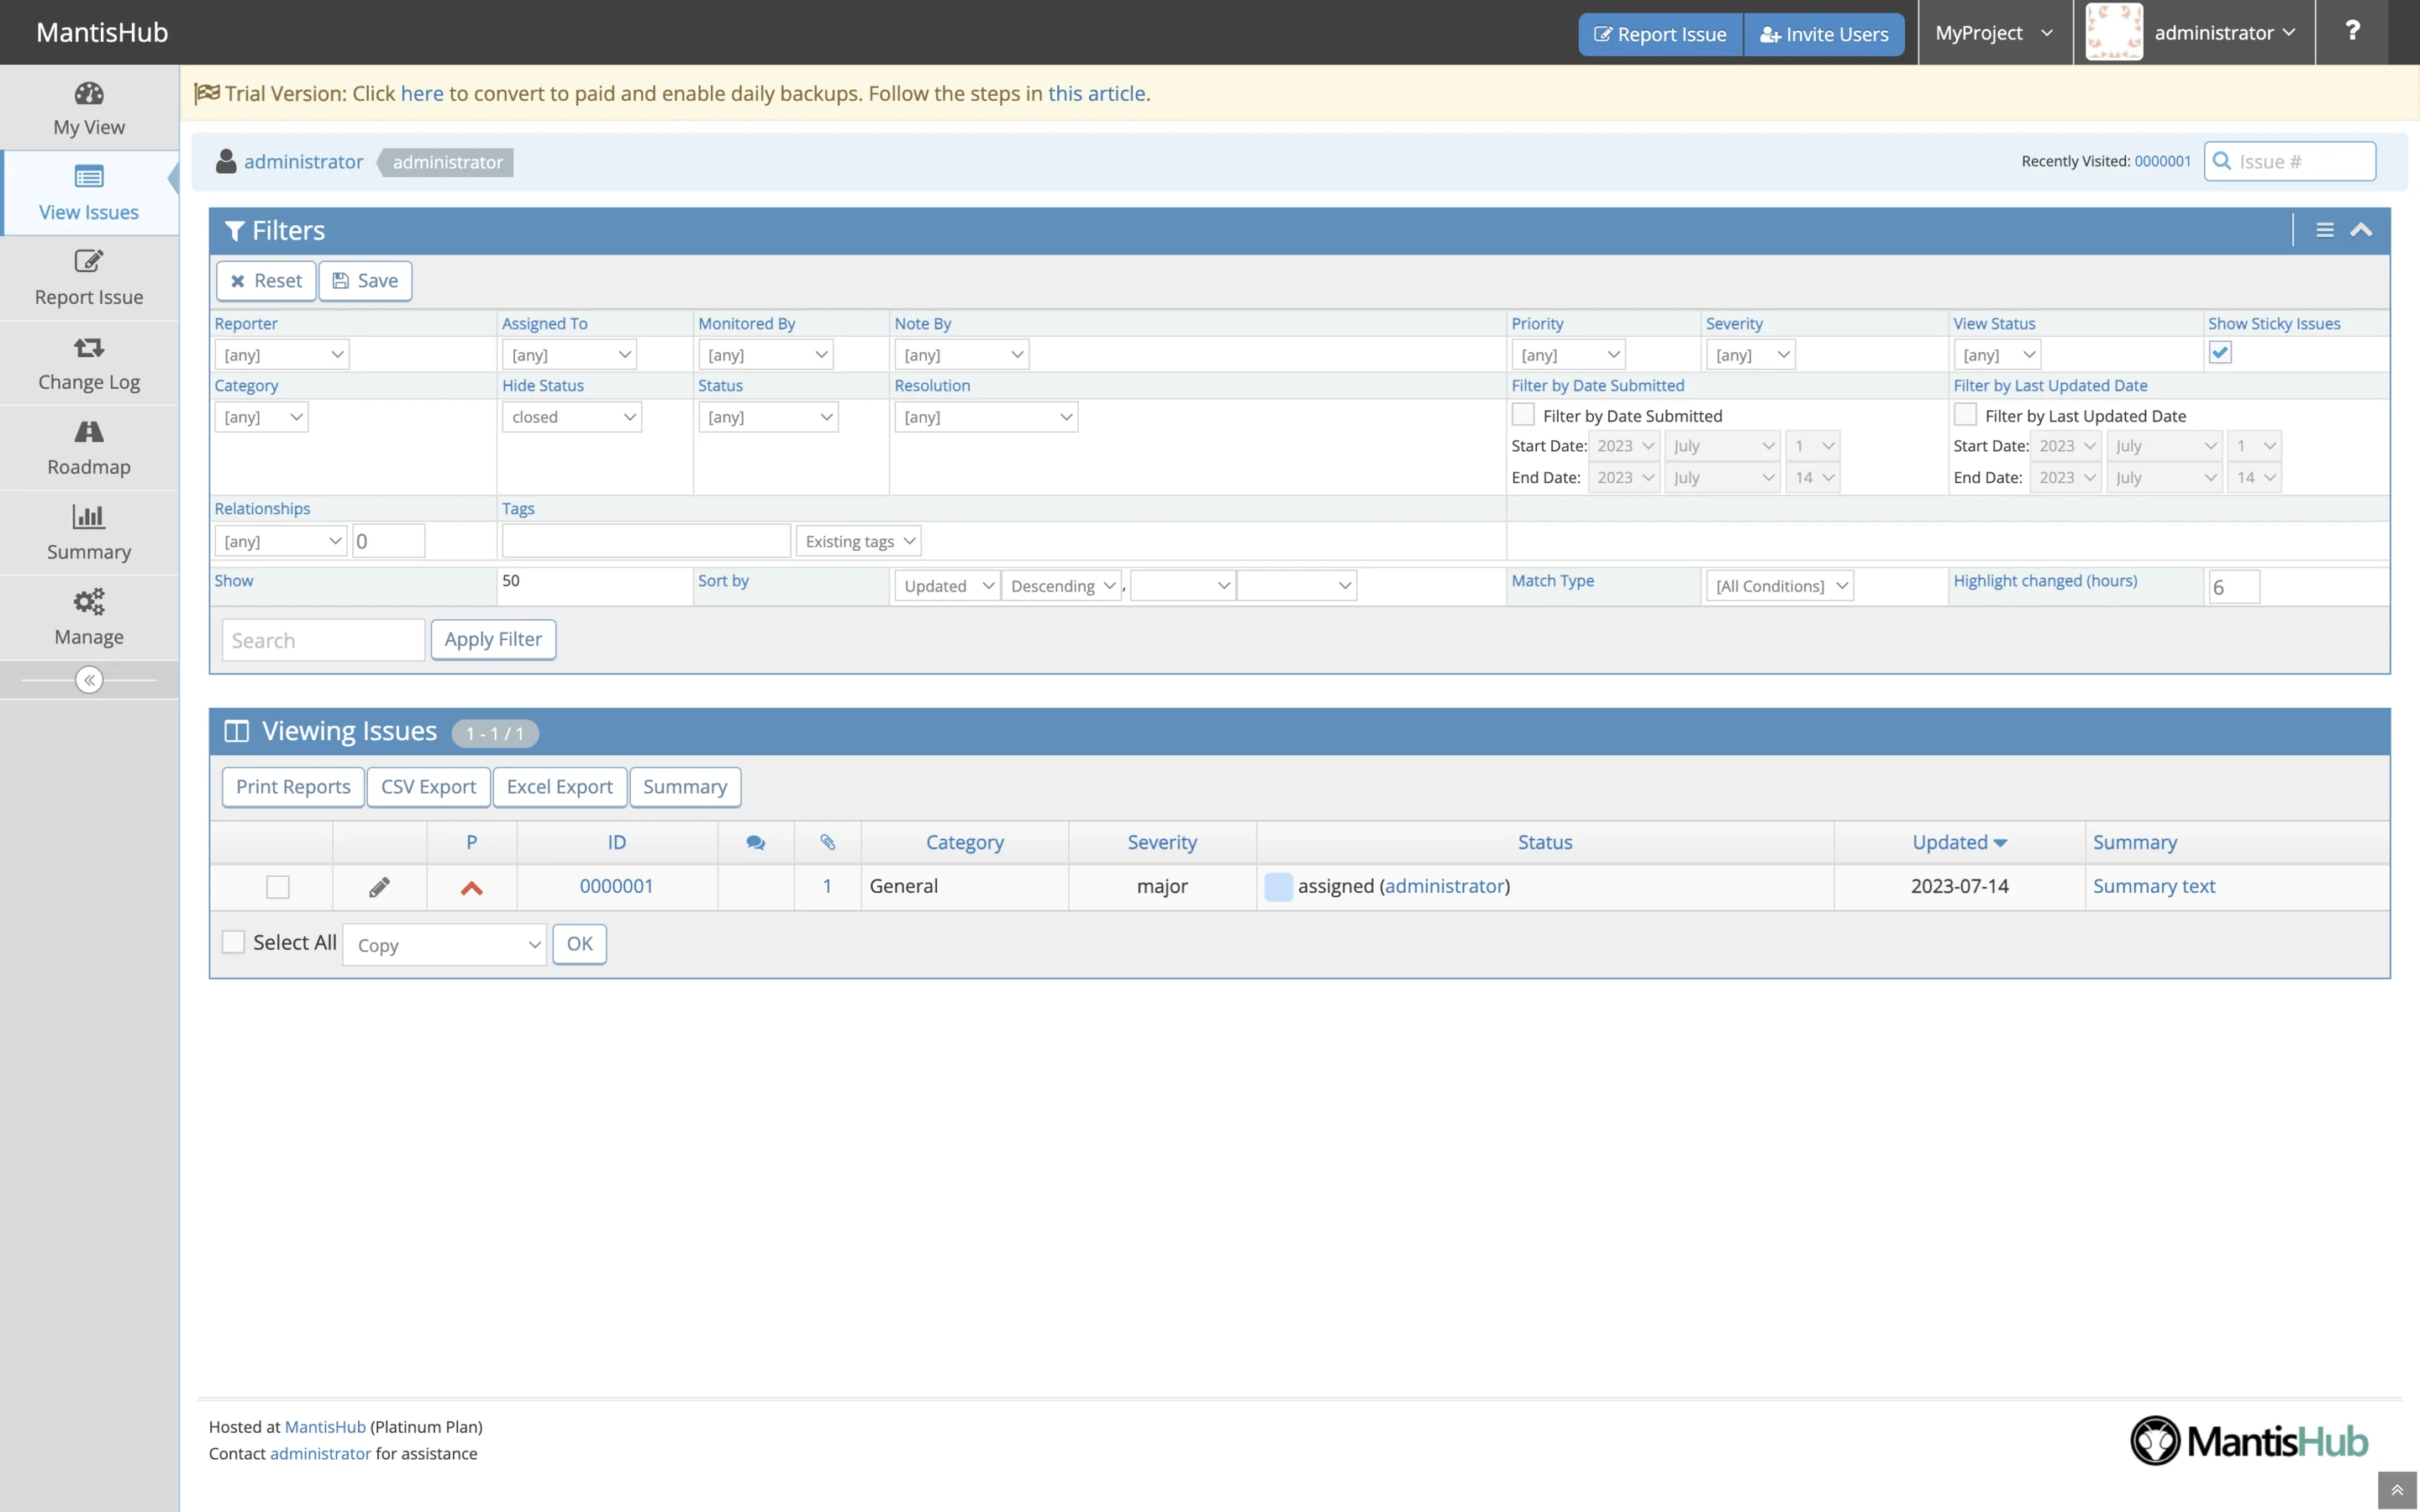Open the Priority filter dropdown

(x=1568, y=355)
